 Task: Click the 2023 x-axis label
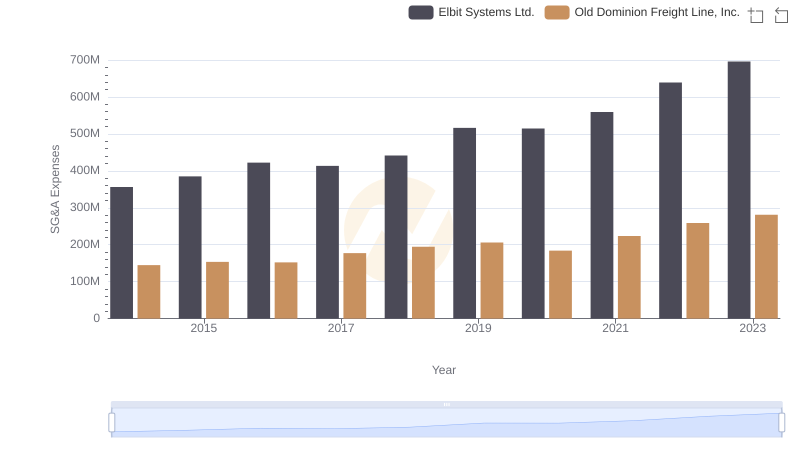coord(753,328)
